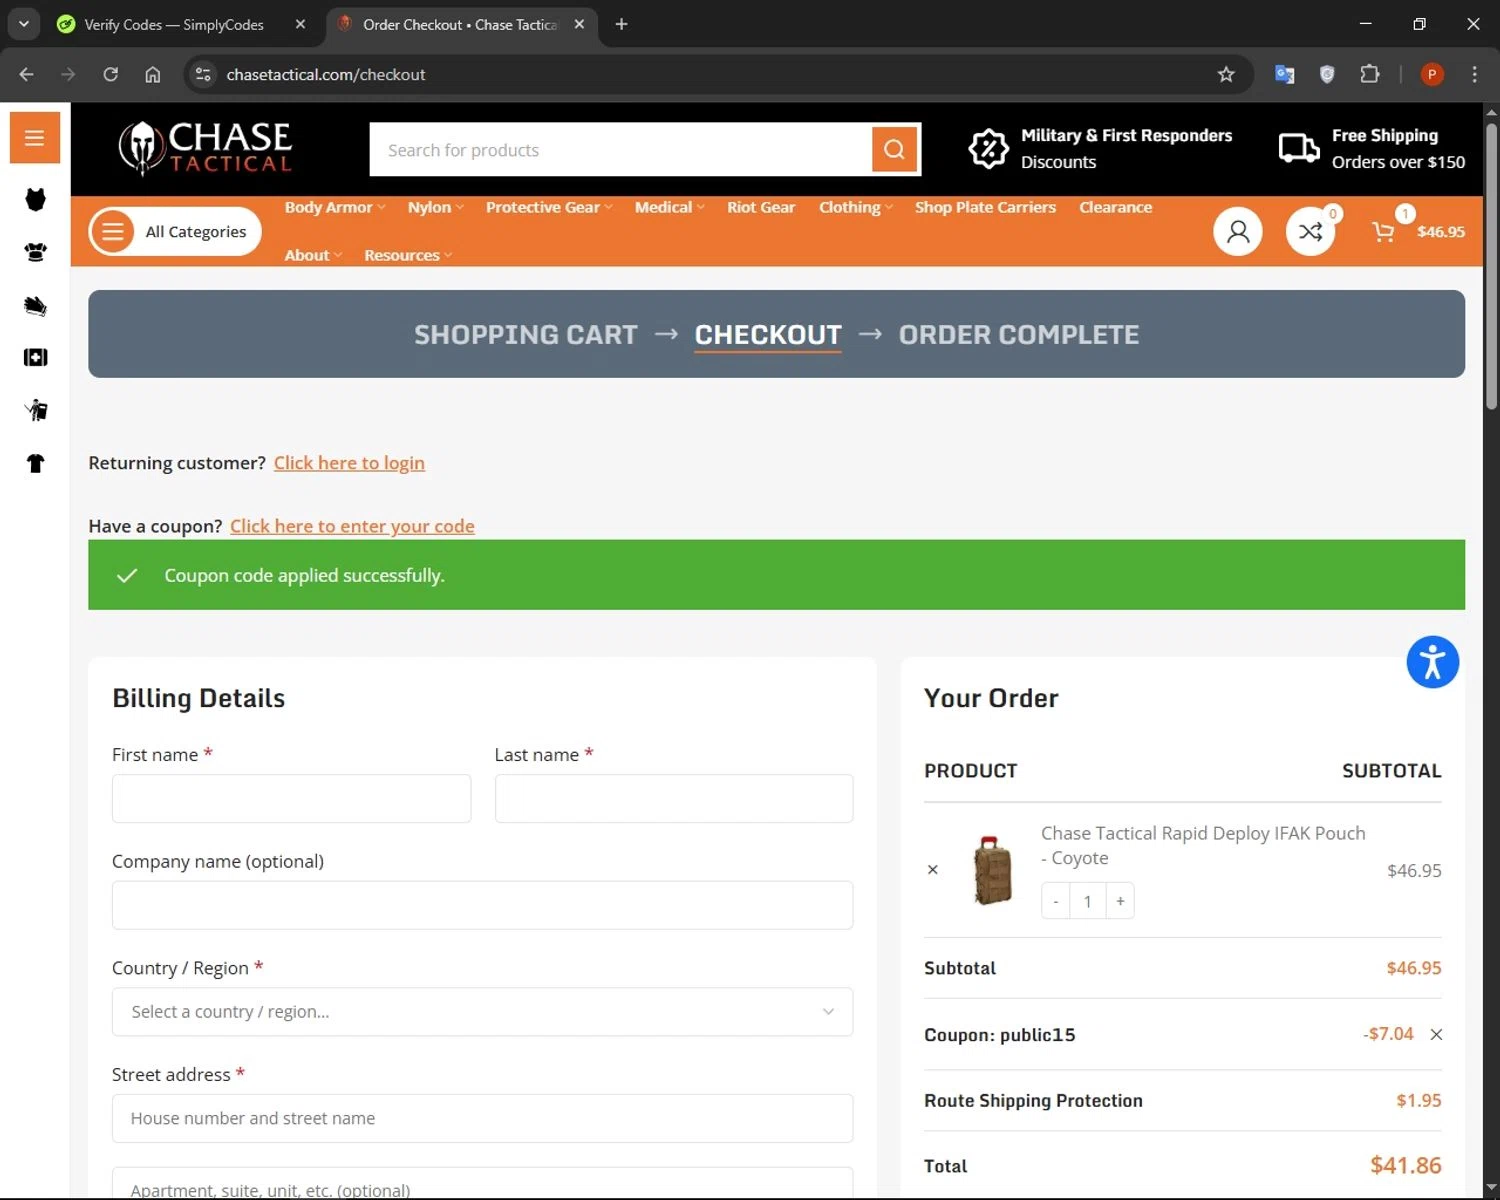Increase the IFAK Pouch quantity
Screen dimensions: 1500x1200
(x=1120, y=901)
